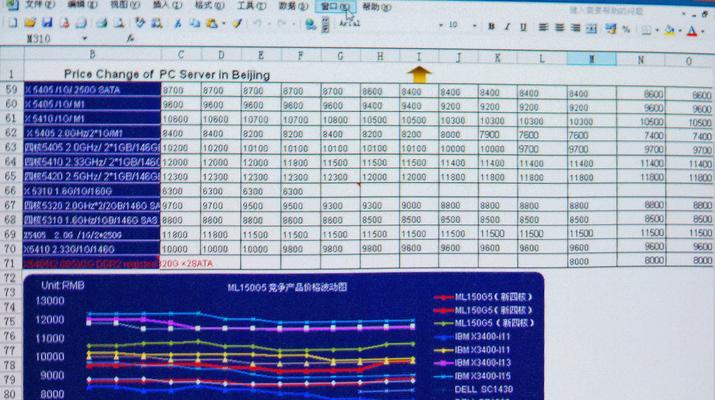Viewport: 715px width, 400px height.
Task: Open the 帮助 (Help) menu
Action: pos(376,7)
